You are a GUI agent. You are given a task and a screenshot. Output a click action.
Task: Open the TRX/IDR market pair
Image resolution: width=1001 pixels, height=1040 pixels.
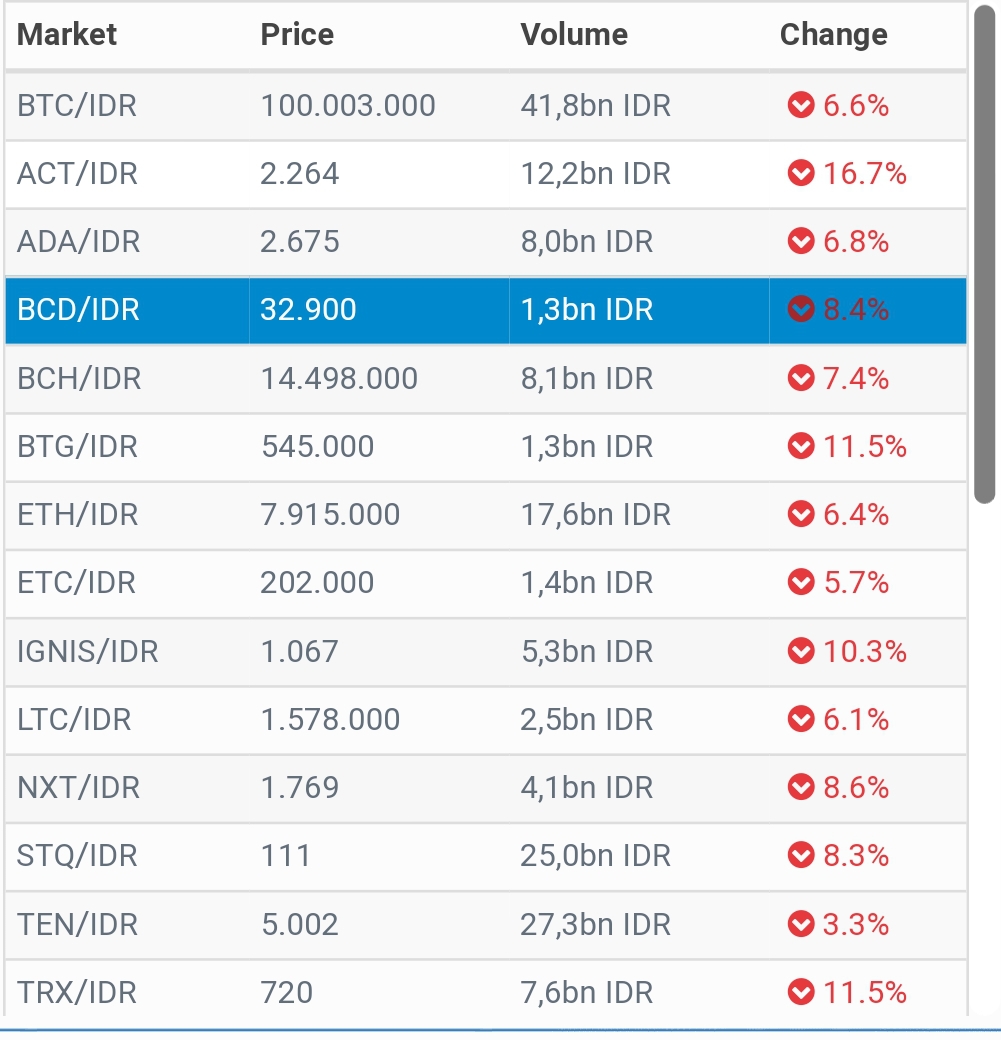(x=77, y=992)
